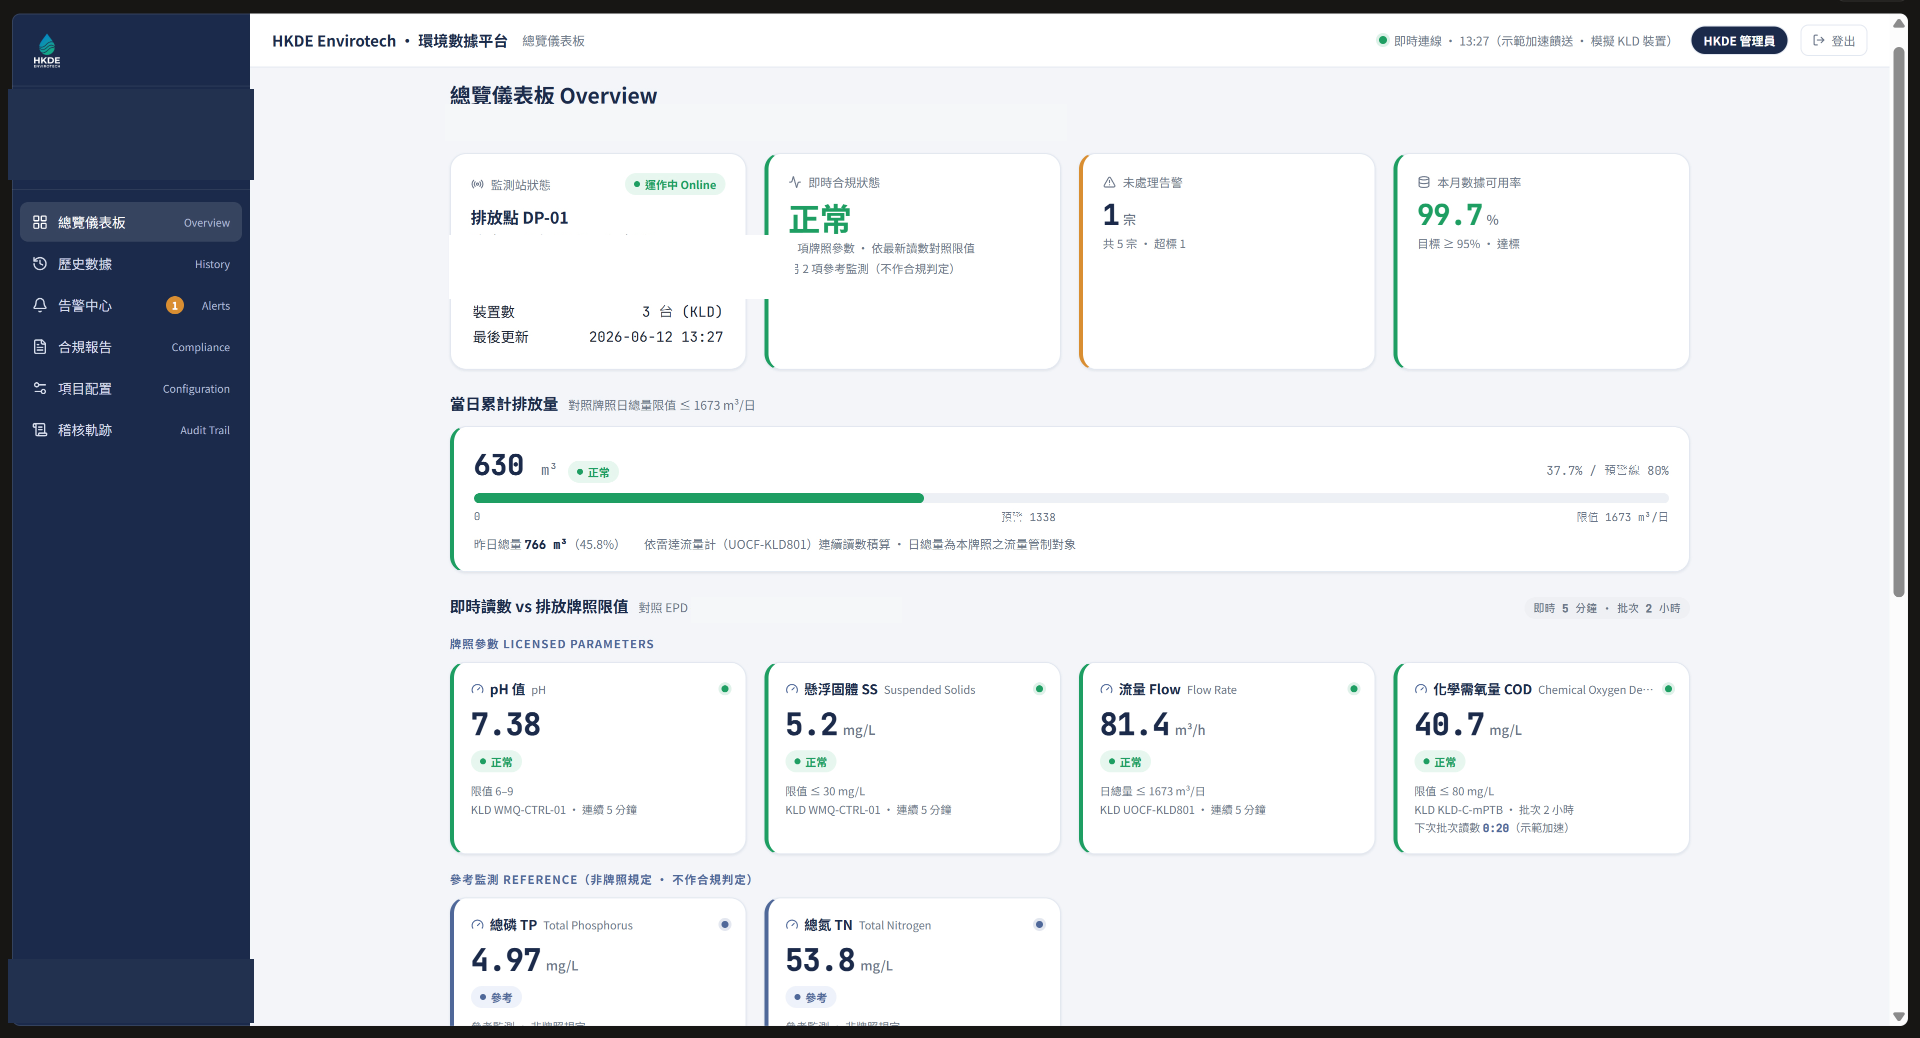Click the HKDE water drop logo
This screenshot has height=1038, width=1920.
(x=47, y=50)
